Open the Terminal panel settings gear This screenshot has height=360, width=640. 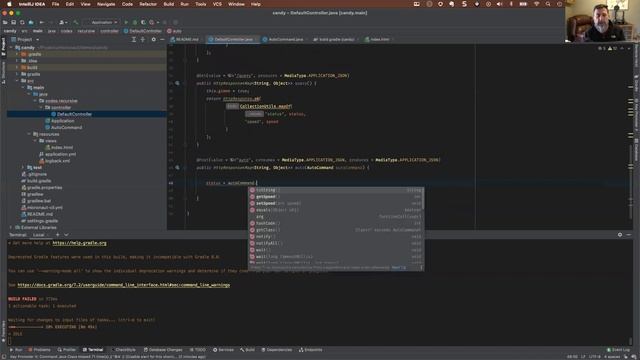(620, 235)
